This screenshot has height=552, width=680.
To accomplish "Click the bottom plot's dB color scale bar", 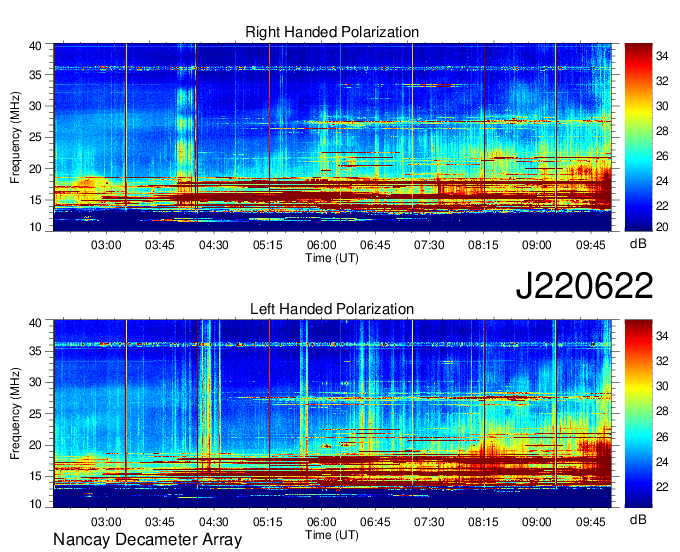I will tap(638, 414).
